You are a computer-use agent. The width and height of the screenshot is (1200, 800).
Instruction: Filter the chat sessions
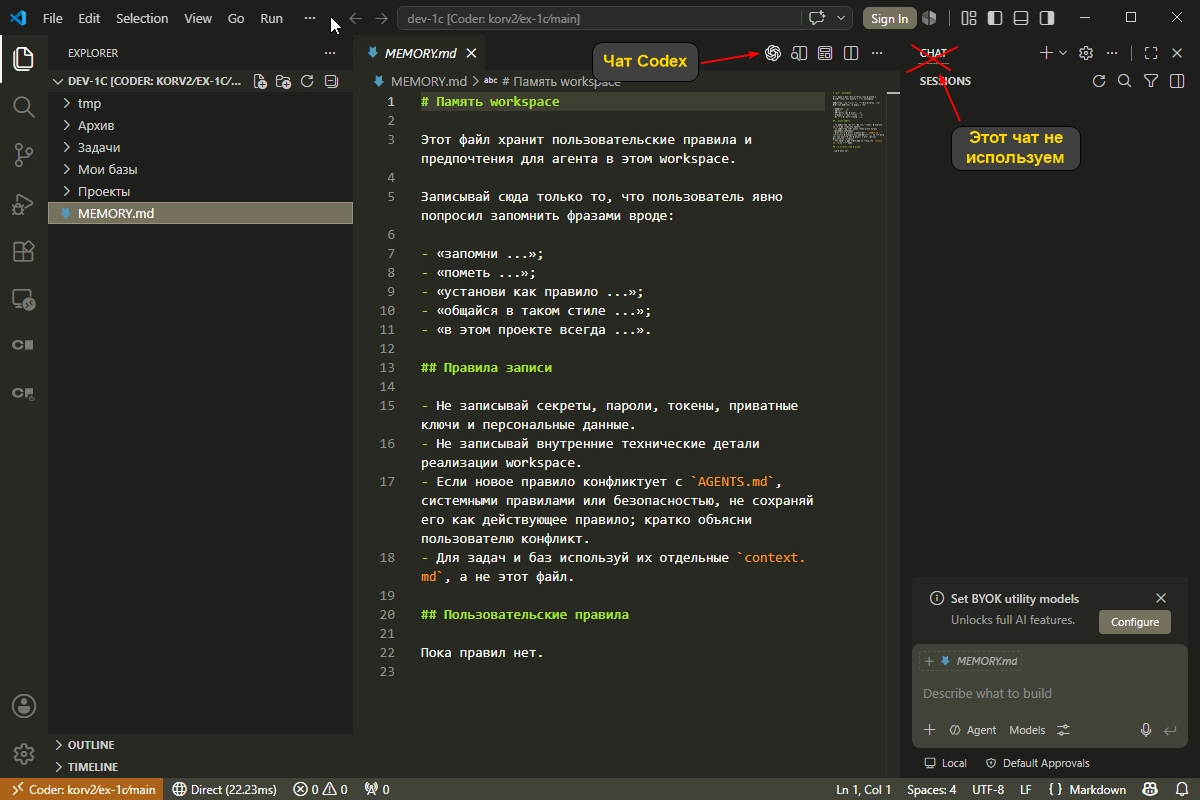(1151, 81)
